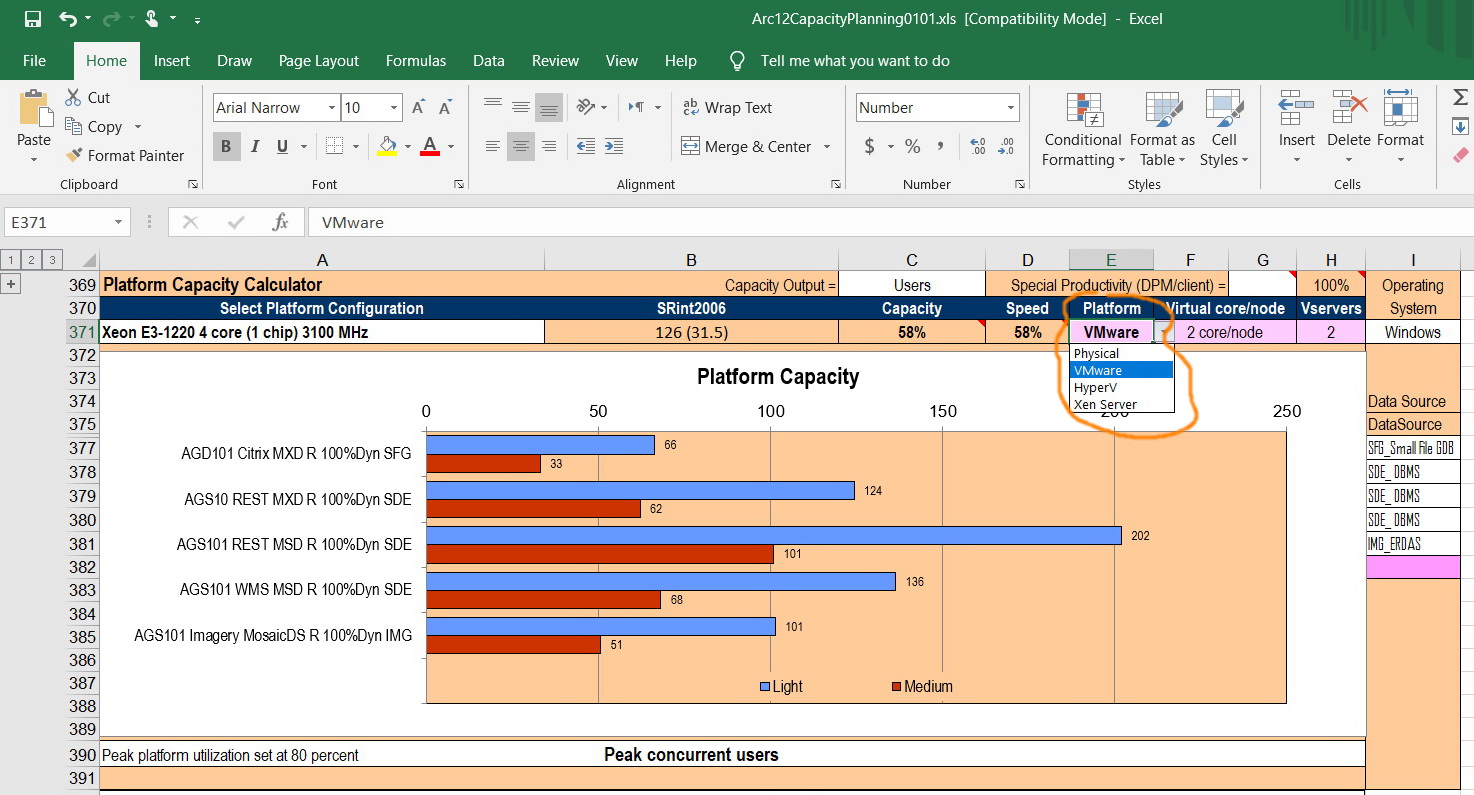Toggle Bold formatting button
1474x795 pixels.
pyautogui.click(x=226, y=146)
